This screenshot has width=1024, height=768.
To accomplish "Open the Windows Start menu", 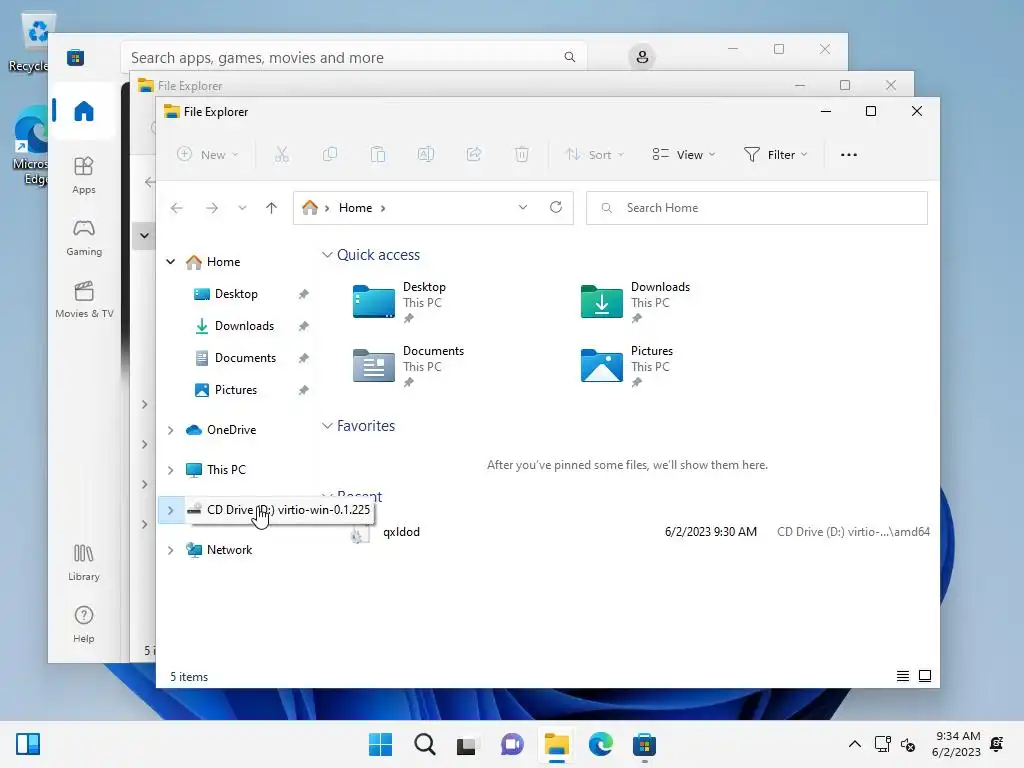I will point(380,744).
